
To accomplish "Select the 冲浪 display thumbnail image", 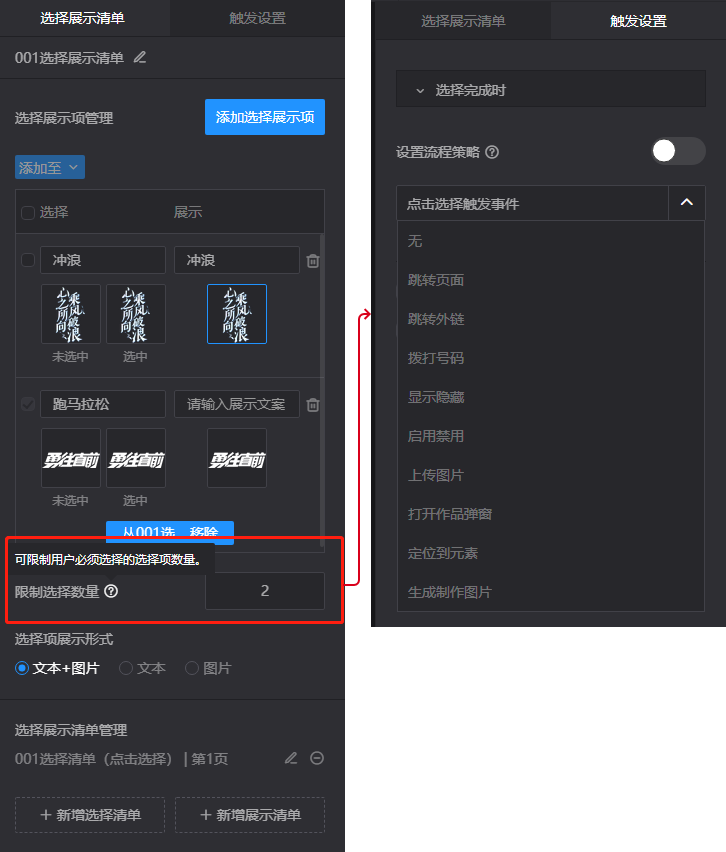I will [237, 314].
